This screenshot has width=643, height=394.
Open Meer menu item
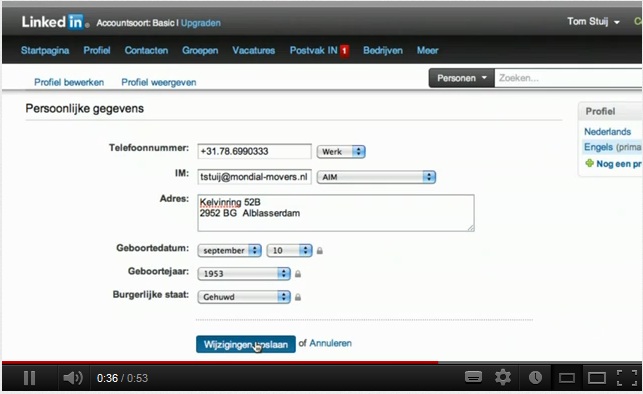(427, 50)
